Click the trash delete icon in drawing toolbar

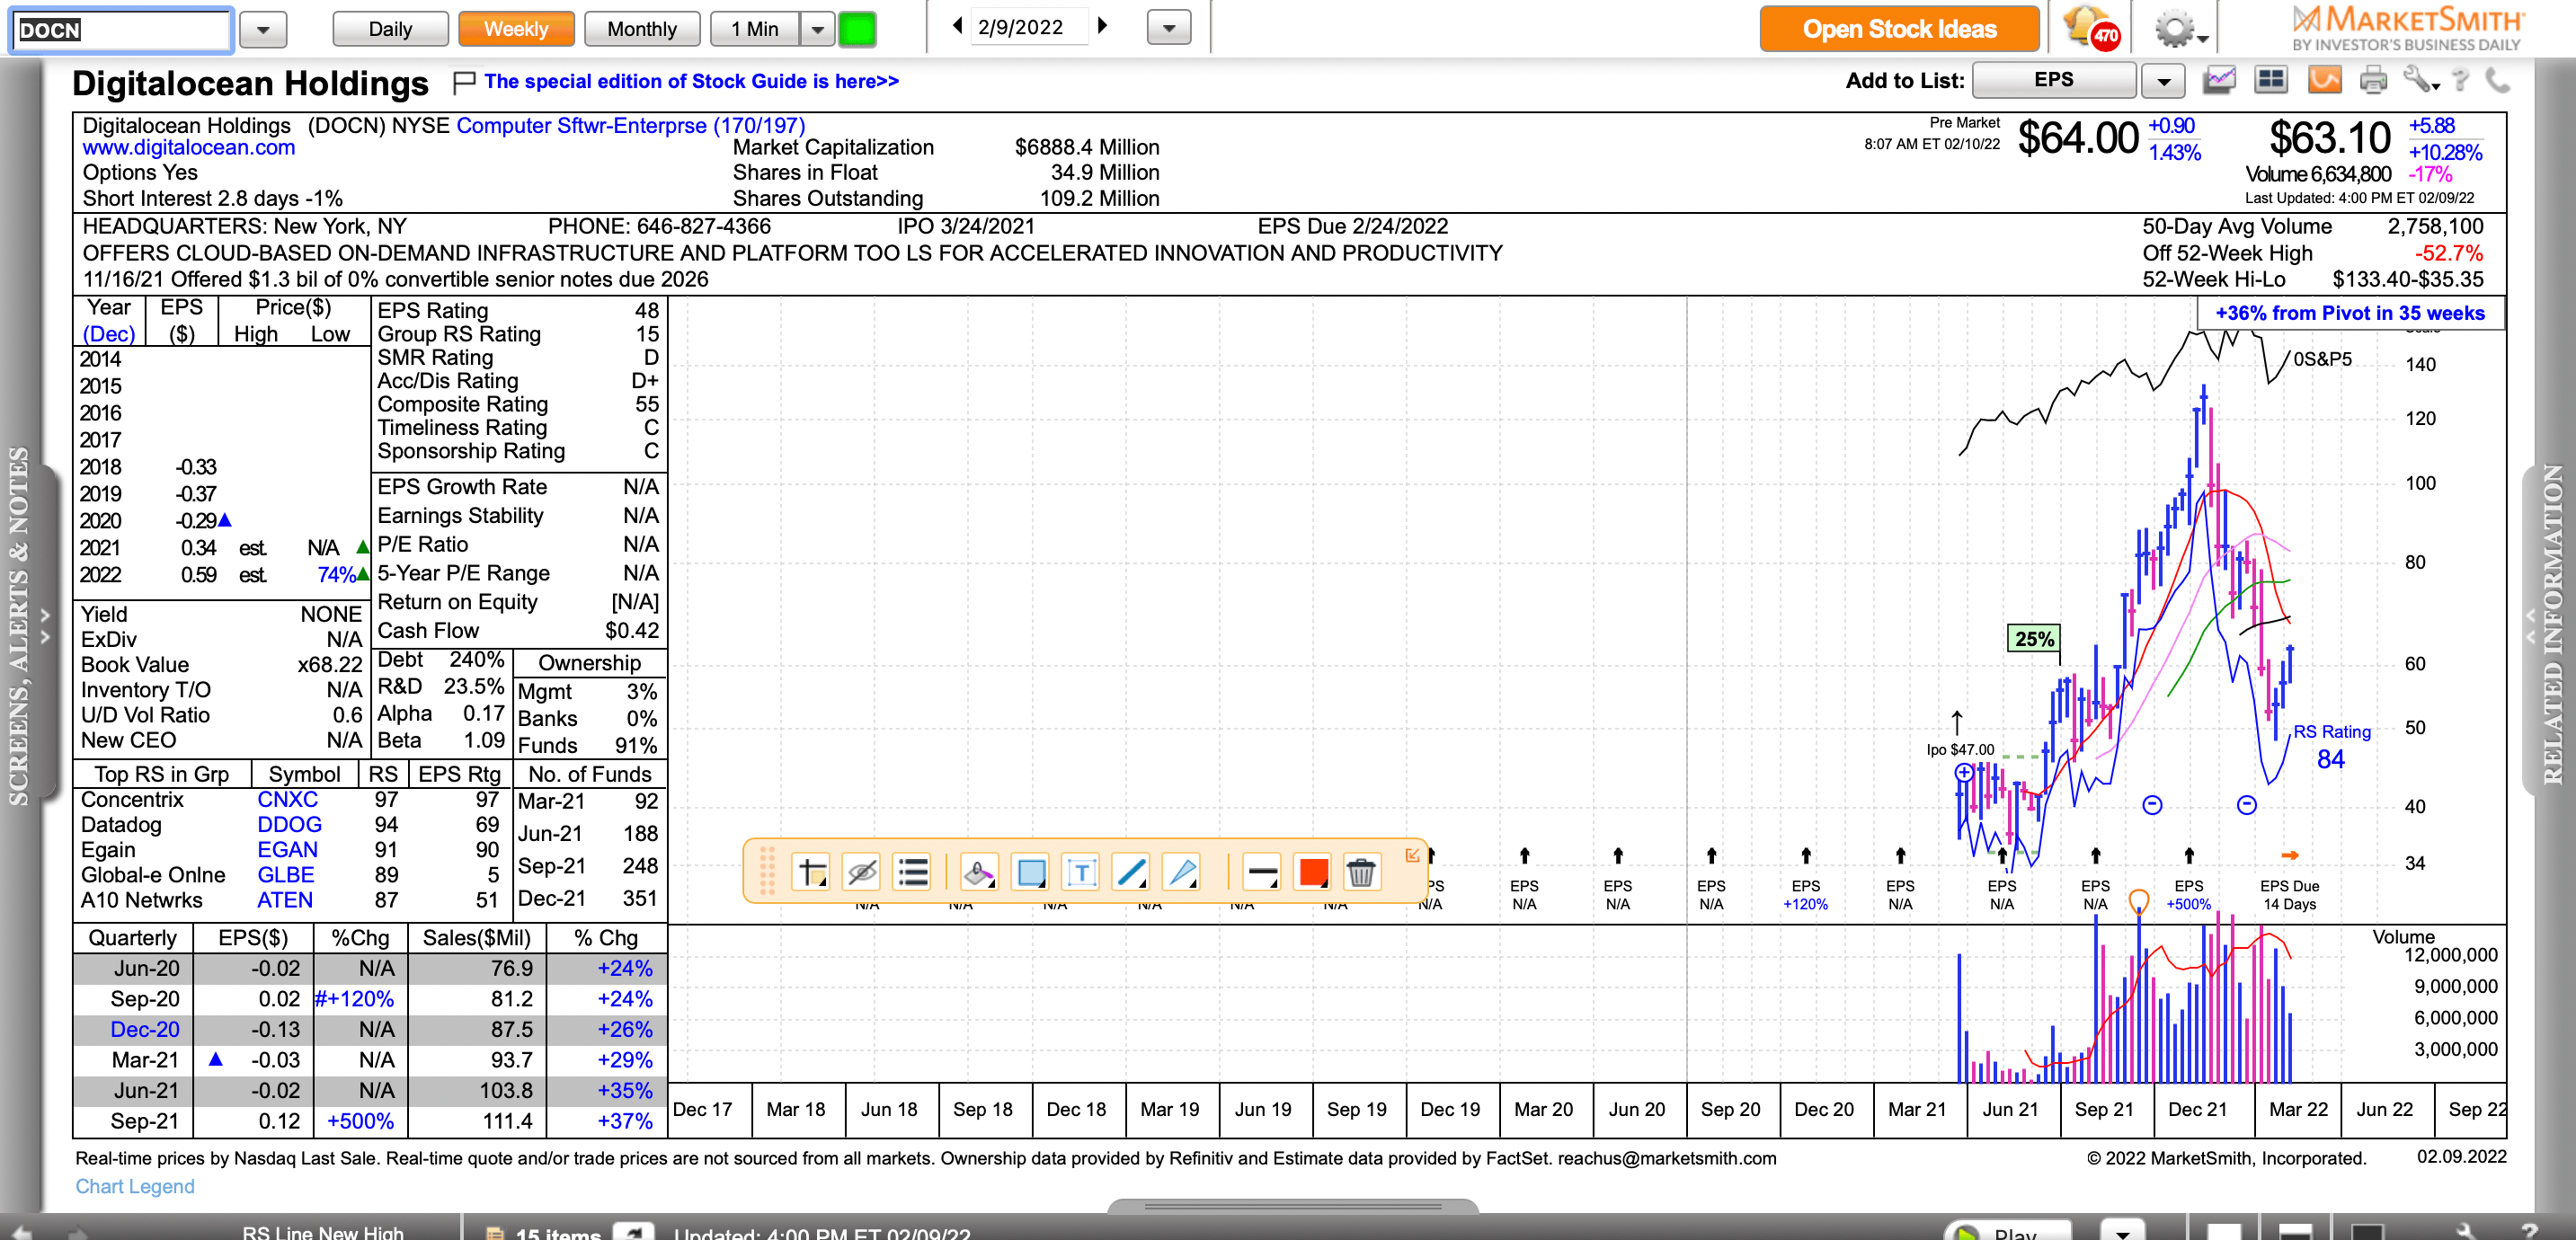click(1360, 873)
